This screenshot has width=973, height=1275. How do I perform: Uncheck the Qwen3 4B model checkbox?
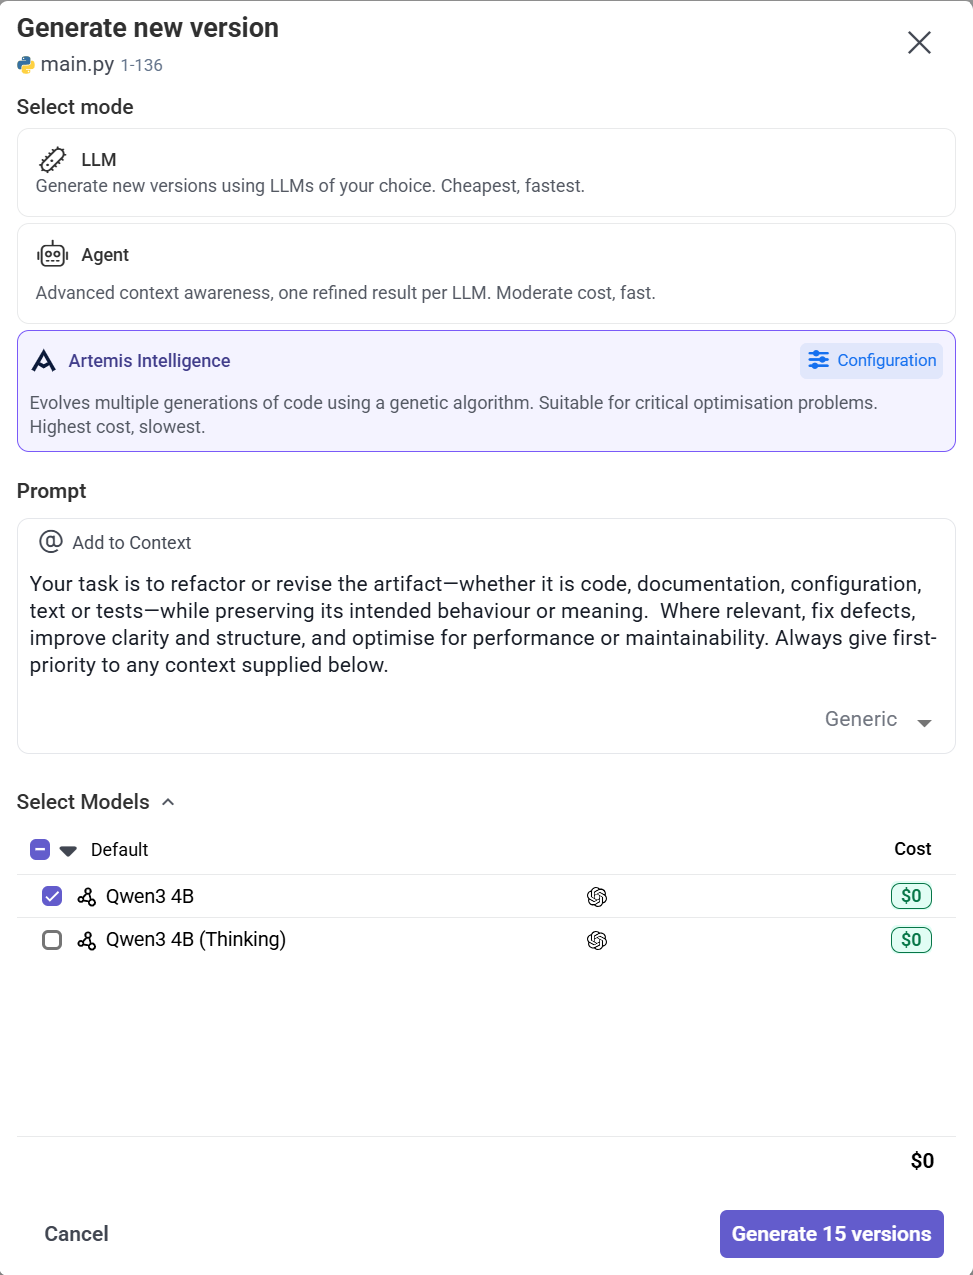pos(52,896)
